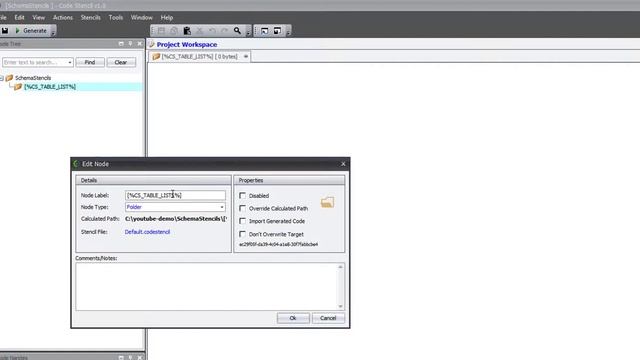This screenshot has height=360, width=640.
Task: Open the Edit menu
Action: pos(19,18)
